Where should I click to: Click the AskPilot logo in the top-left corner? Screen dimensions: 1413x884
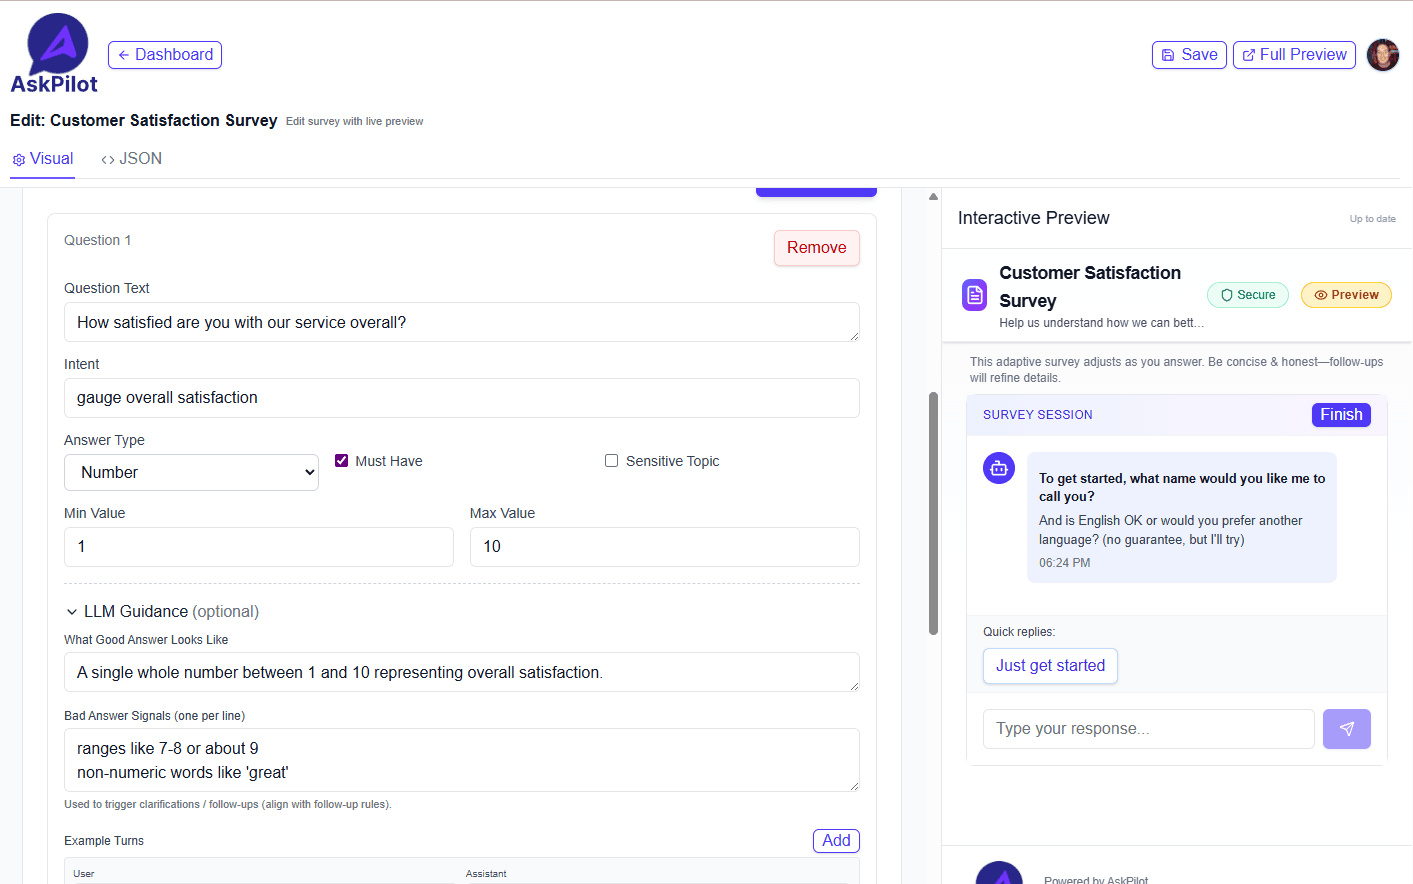coord(54,45)
